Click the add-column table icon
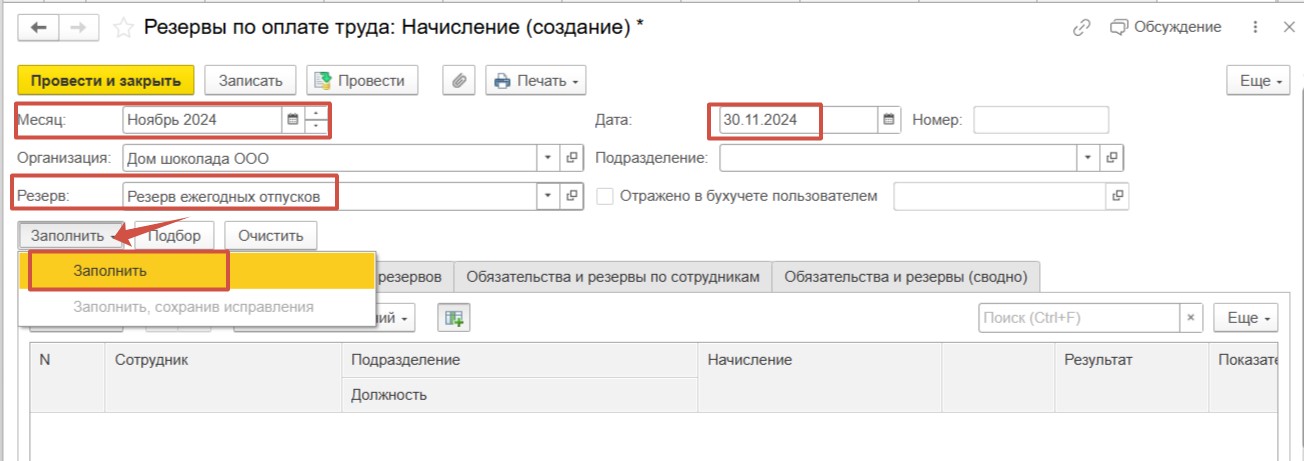Image resolution: width=1304 pixels, height=461 pixels. (454, 318)
